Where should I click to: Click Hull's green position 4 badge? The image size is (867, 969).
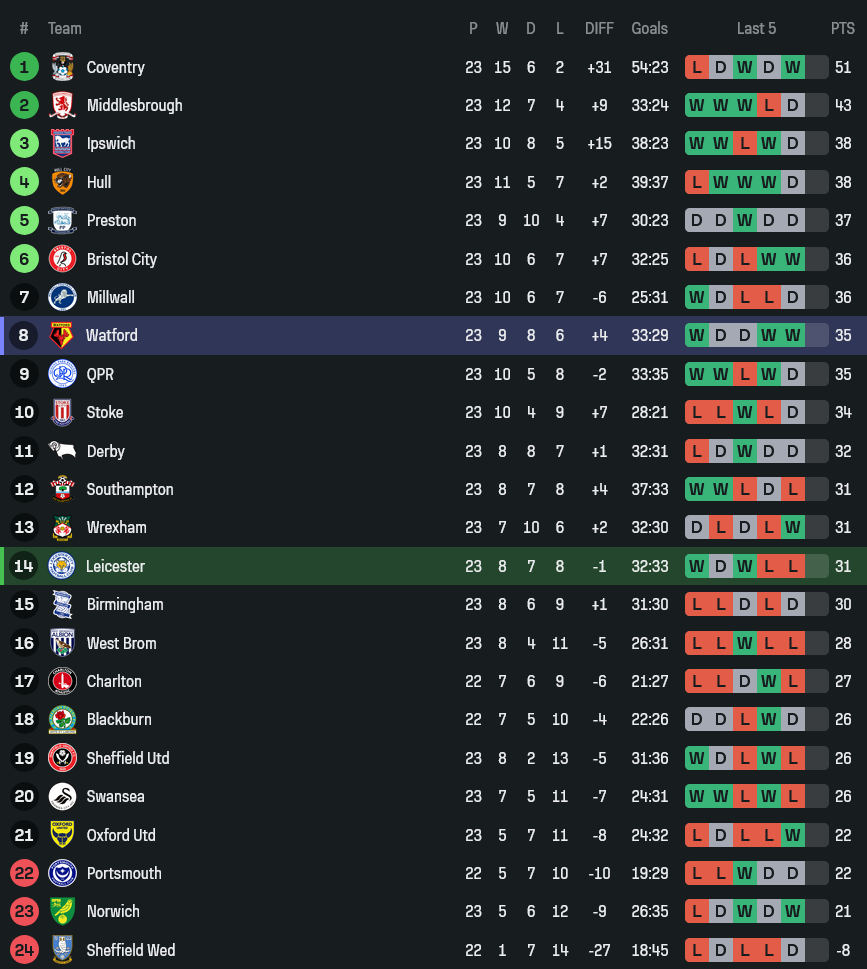coord(24,182)
